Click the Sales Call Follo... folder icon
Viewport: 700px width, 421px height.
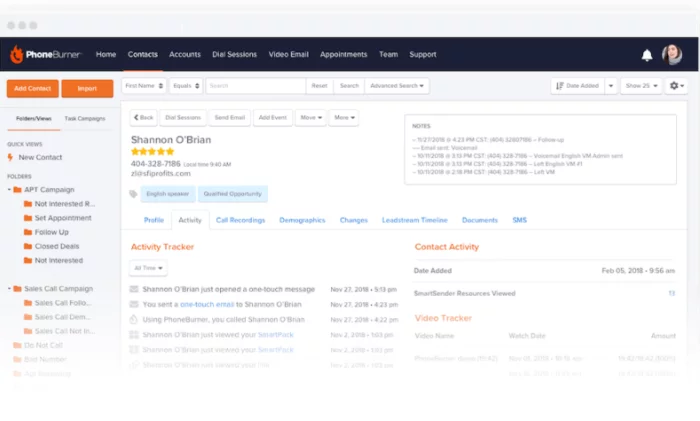28,303
